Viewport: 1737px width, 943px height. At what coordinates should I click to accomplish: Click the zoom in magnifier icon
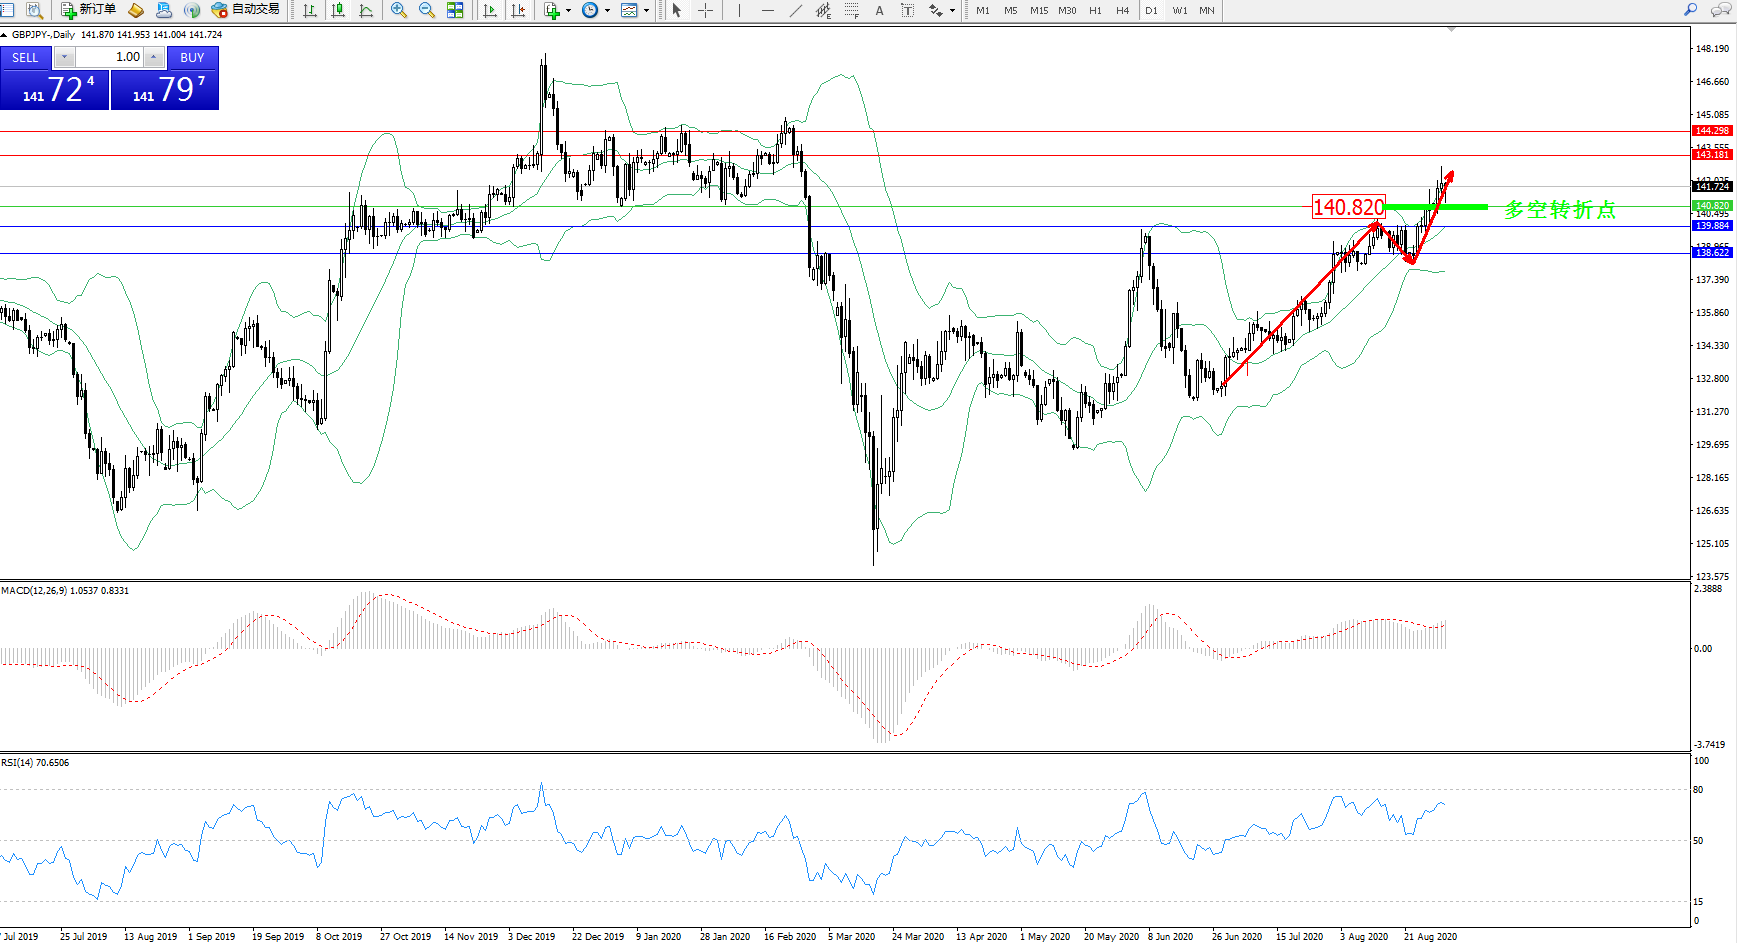[398, 10]
